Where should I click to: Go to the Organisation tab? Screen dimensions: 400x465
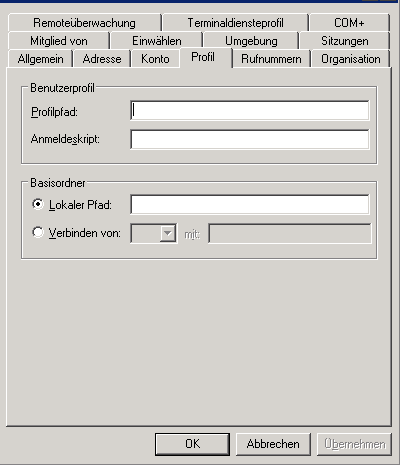350,59
